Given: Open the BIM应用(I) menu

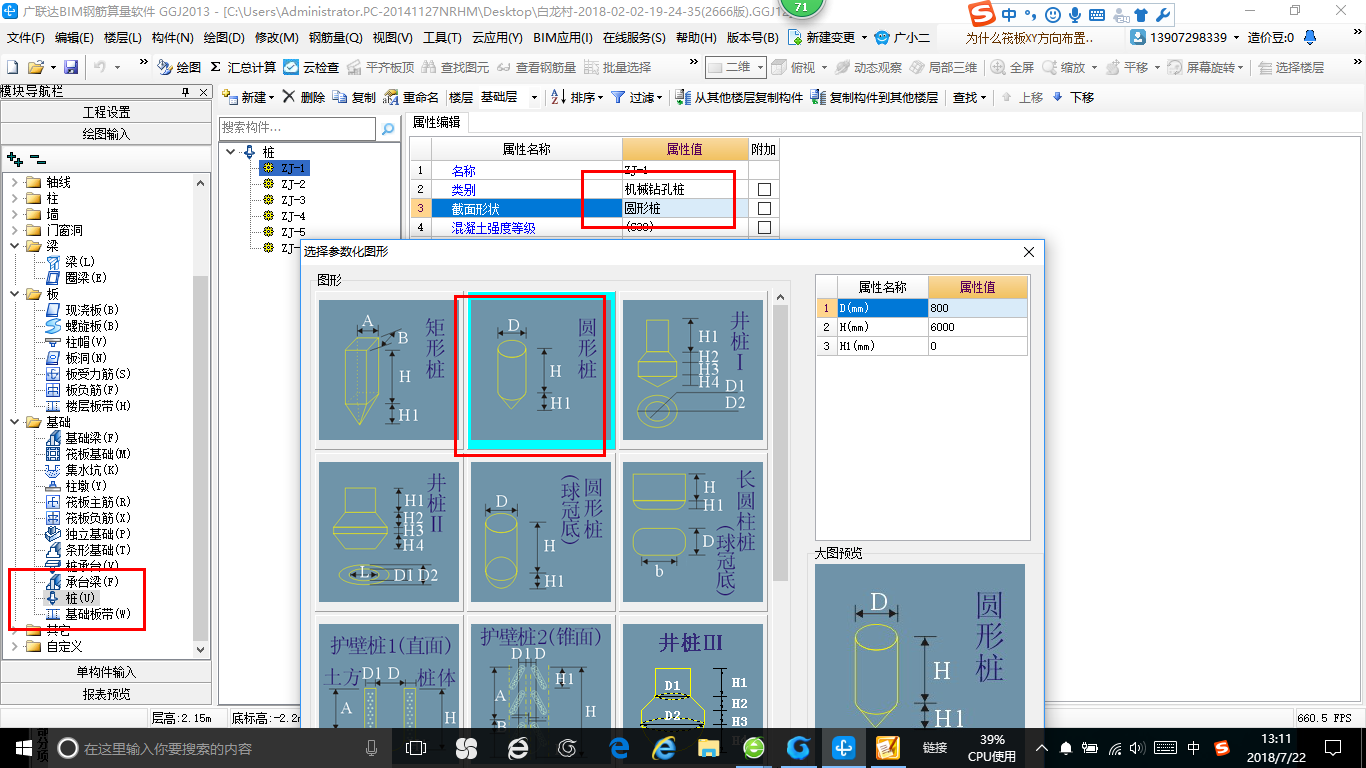Looking at the screenshot, I should [563, 38].
